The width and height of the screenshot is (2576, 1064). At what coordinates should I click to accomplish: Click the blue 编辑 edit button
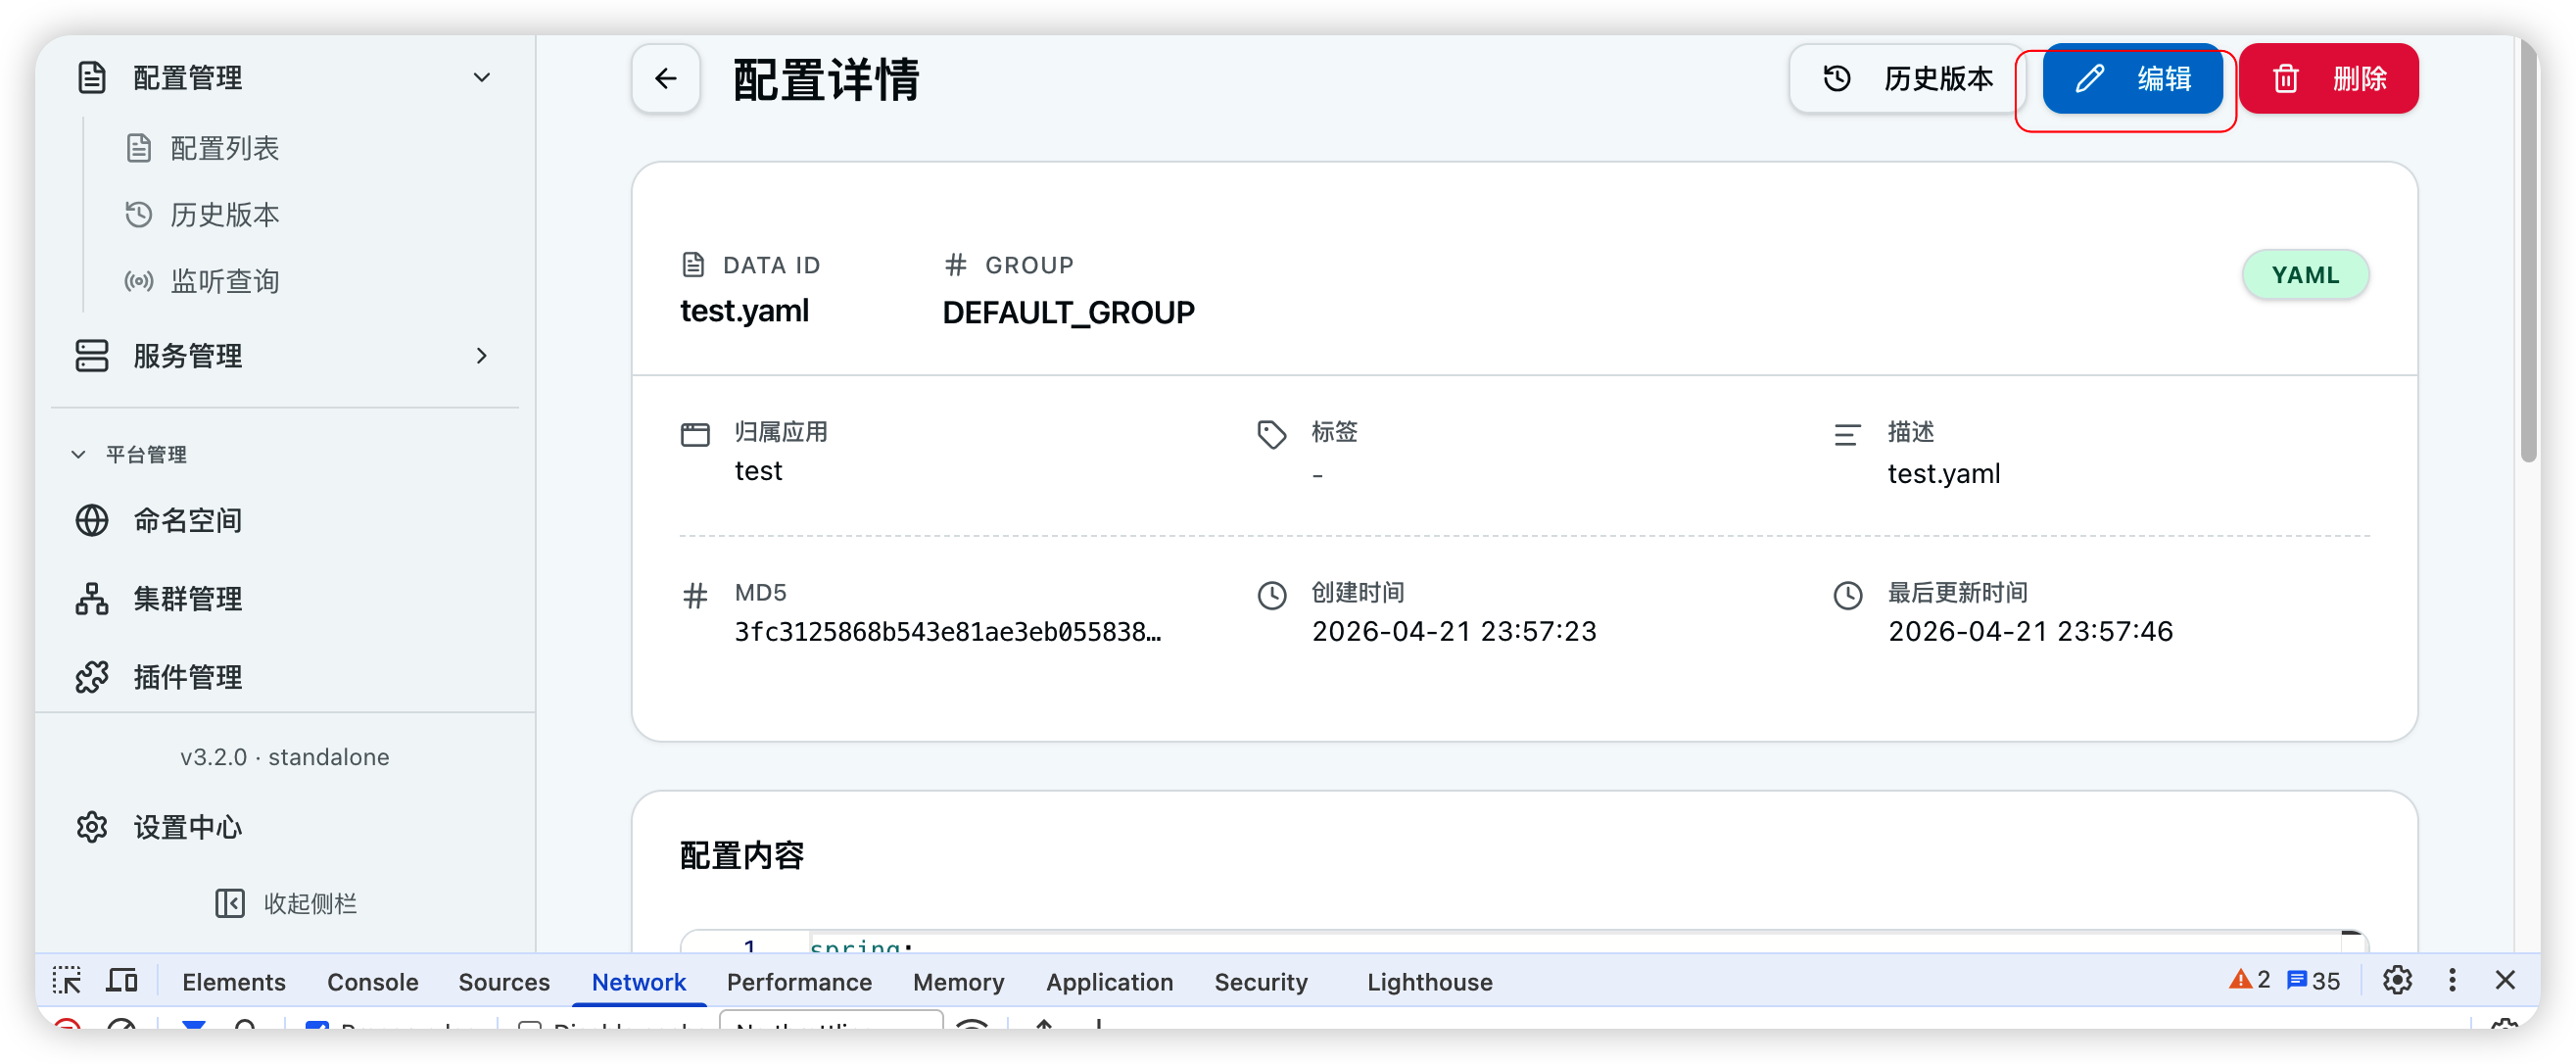2132,79
